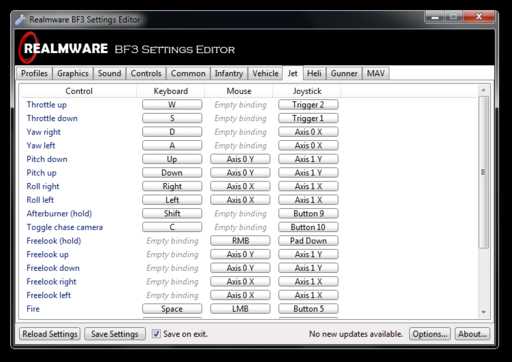512x362 pixels.
Task: Switch to the Gunner tab
Action: 344,73
